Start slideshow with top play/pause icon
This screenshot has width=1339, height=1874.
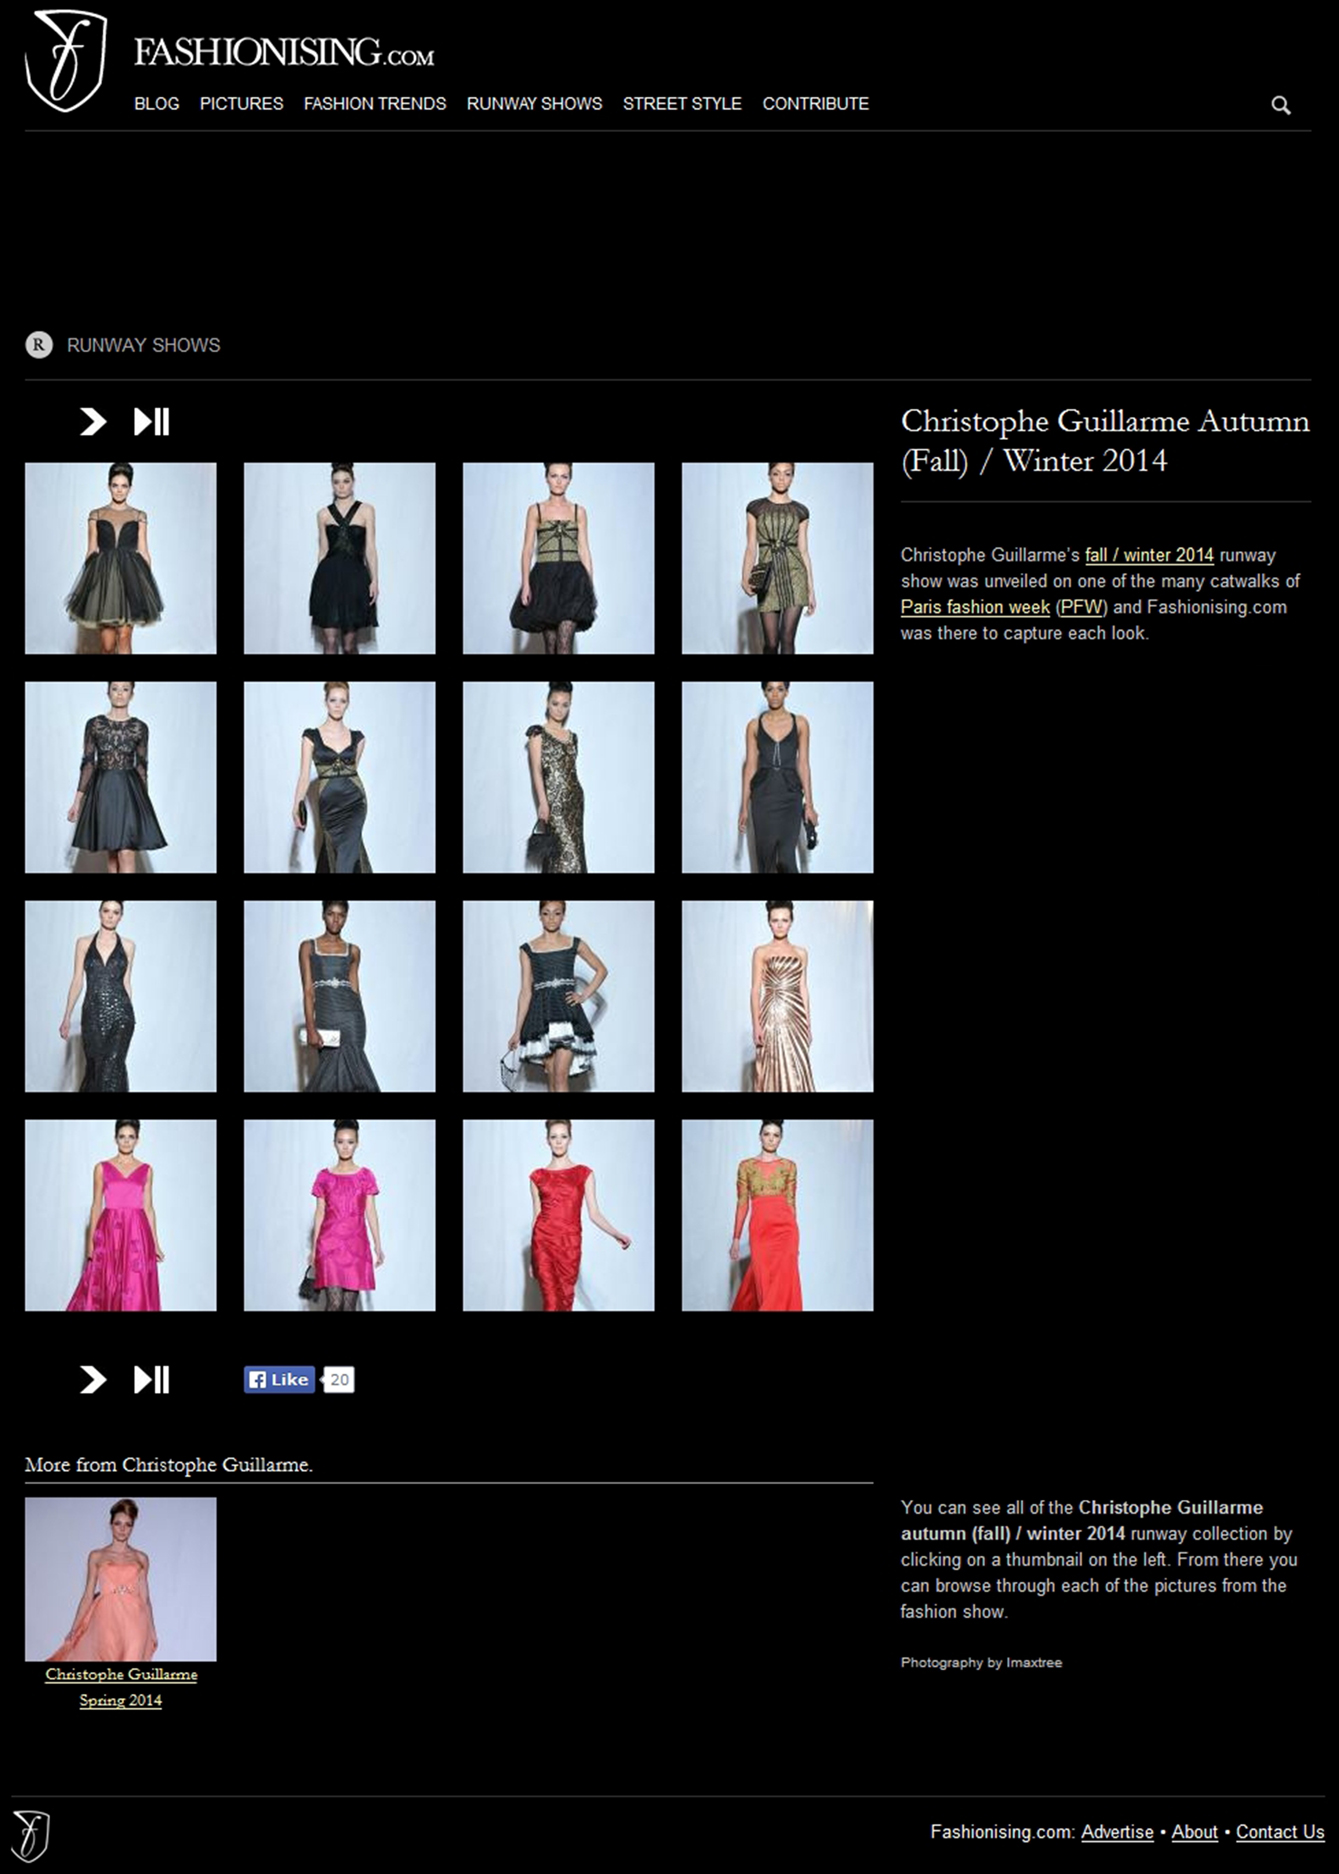coord(152,422)
